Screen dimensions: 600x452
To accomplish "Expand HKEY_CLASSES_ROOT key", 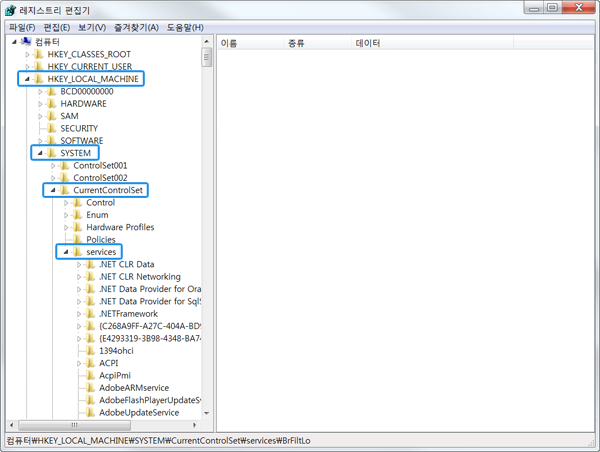I will pos(27,54).
